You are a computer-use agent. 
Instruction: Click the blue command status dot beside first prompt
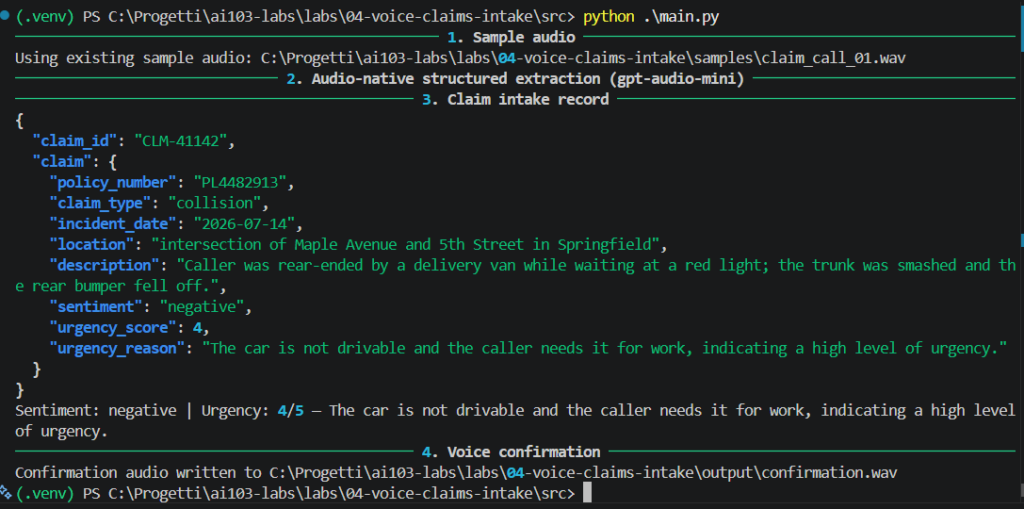coord(5,16)
